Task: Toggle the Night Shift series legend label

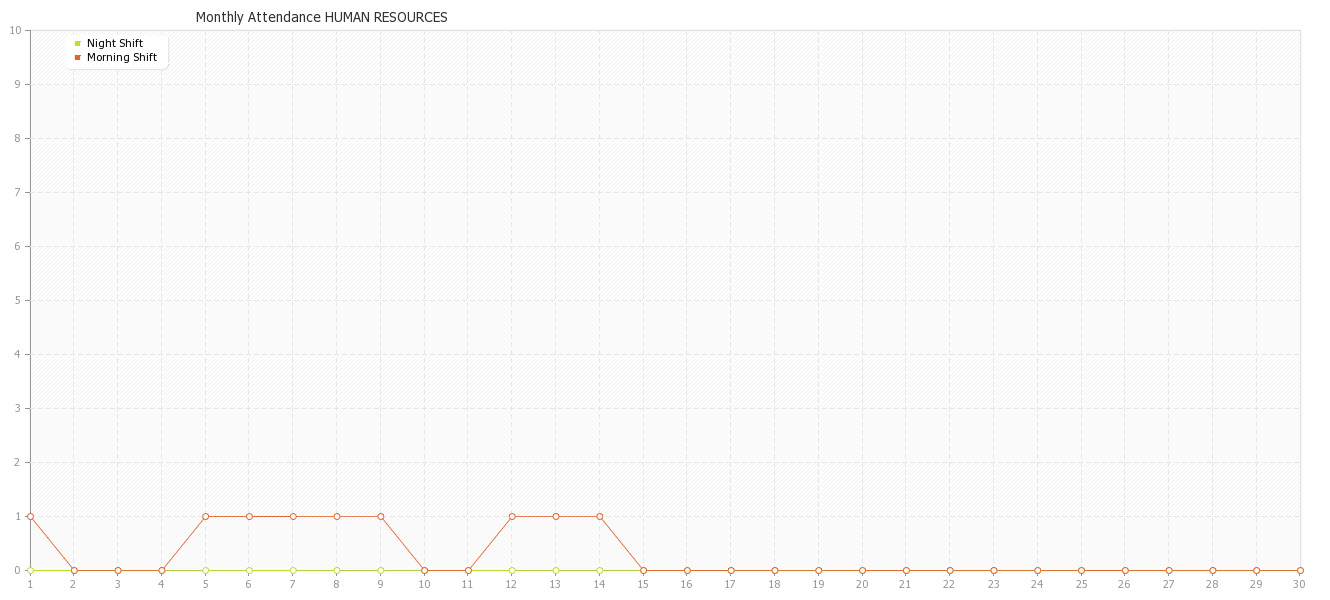Action: [114, 43]
